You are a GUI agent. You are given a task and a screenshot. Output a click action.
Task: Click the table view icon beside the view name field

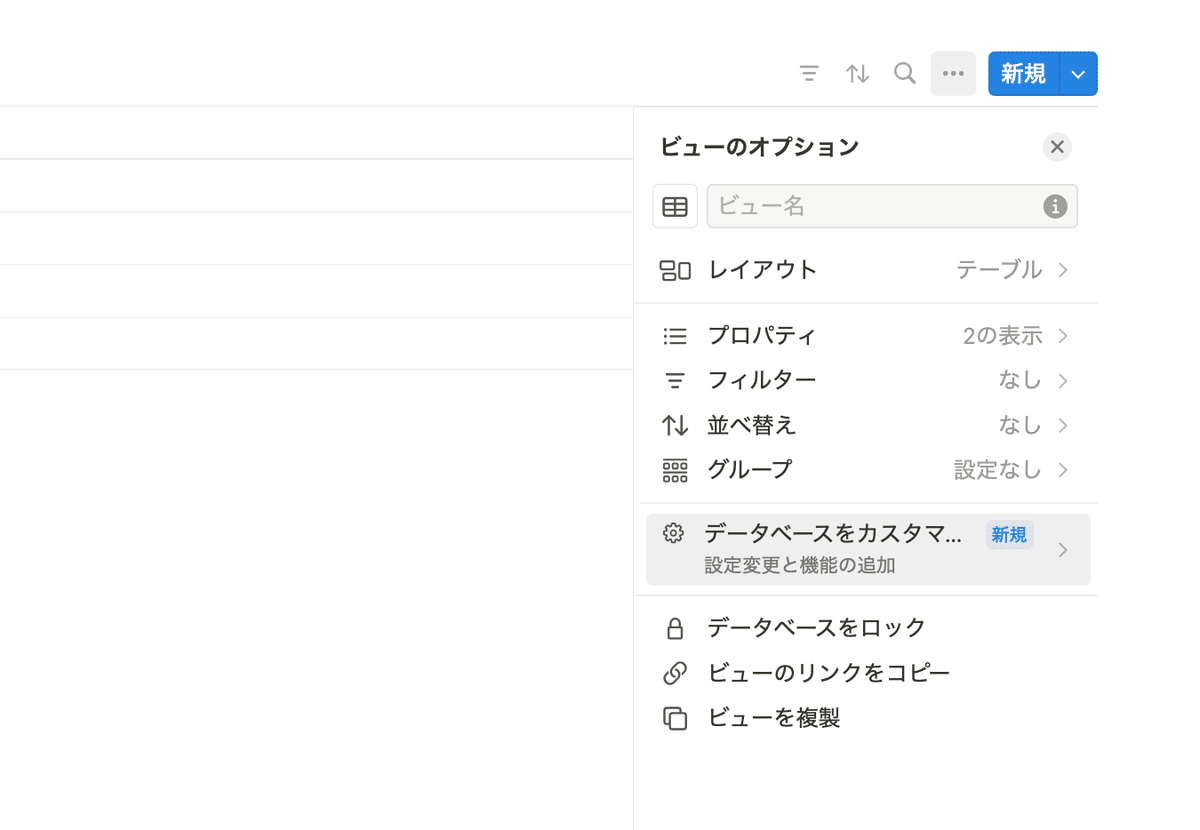click(x=675, y=207)
